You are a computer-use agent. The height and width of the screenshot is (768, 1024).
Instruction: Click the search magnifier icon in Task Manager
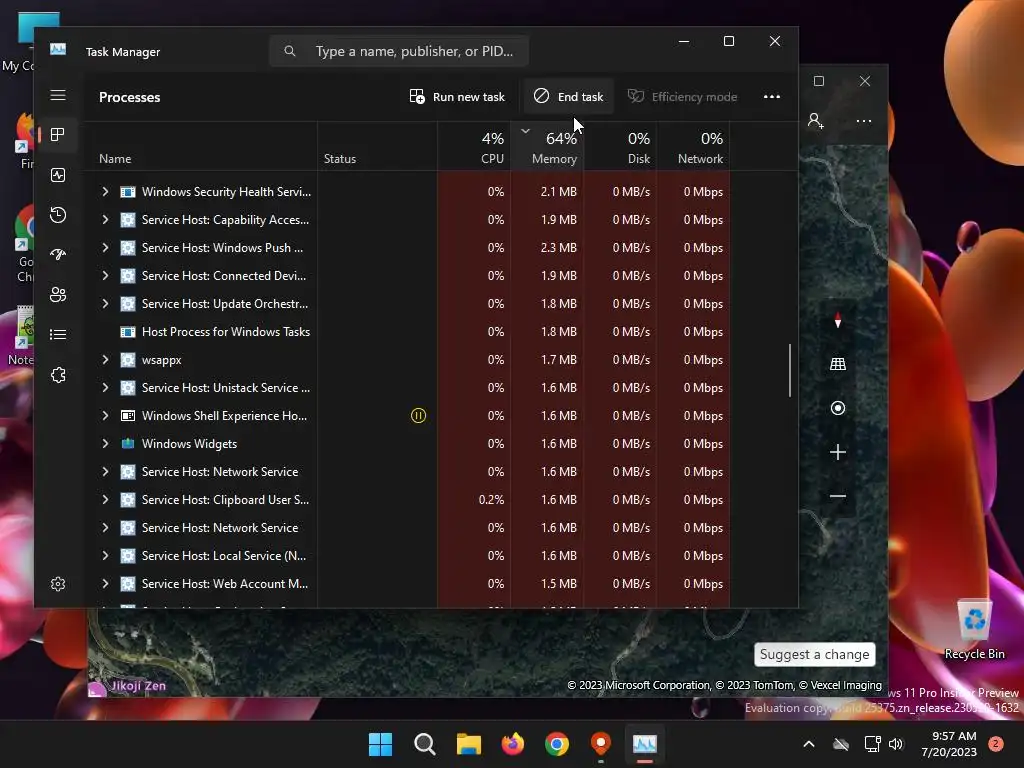point(290,51)
